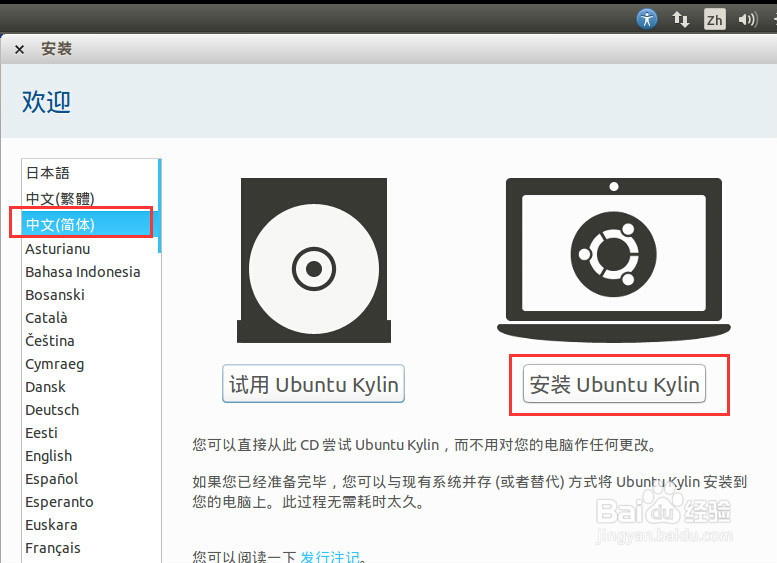Select Čeština language
Image resolution: width=777 pixels, height=563 pixels.
point(90,341)
